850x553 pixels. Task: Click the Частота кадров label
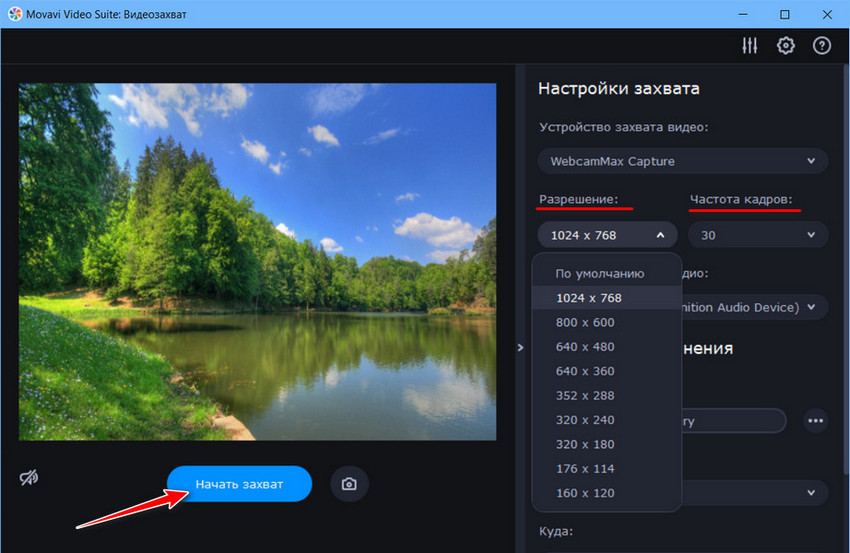click(740, 200)
